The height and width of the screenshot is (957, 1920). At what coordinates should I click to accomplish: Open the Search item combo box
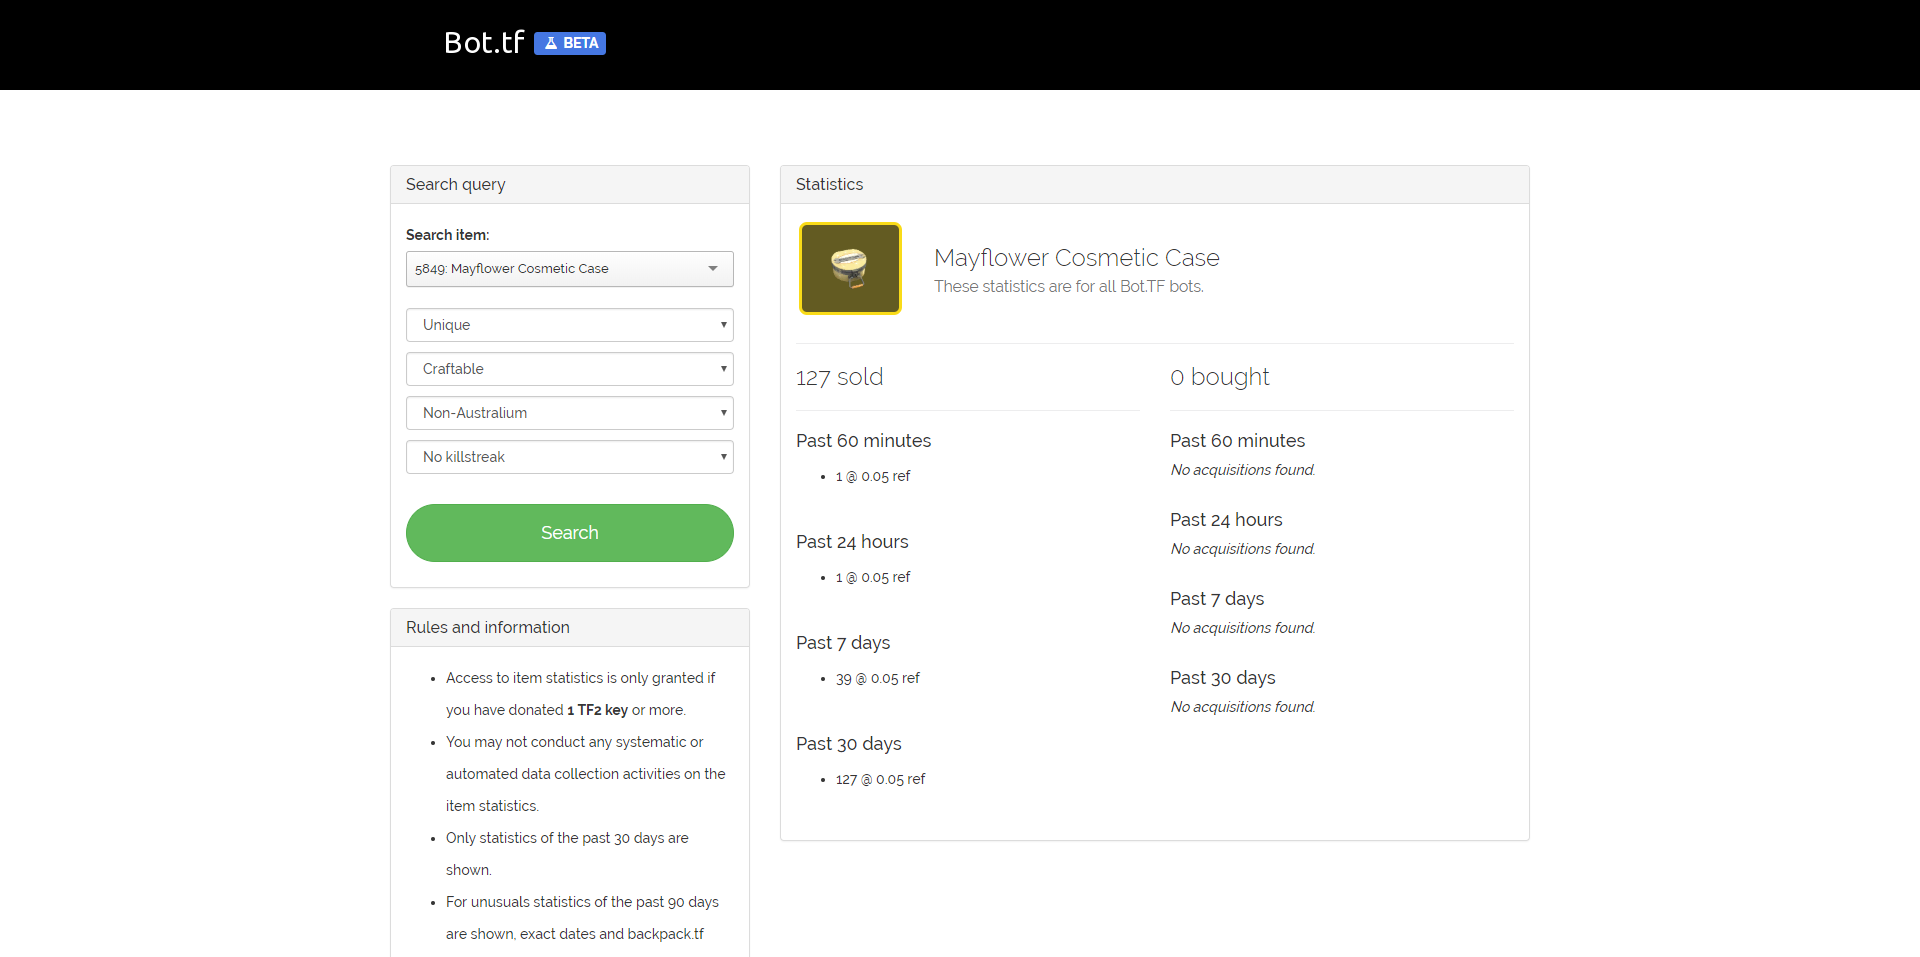[570, 269]
